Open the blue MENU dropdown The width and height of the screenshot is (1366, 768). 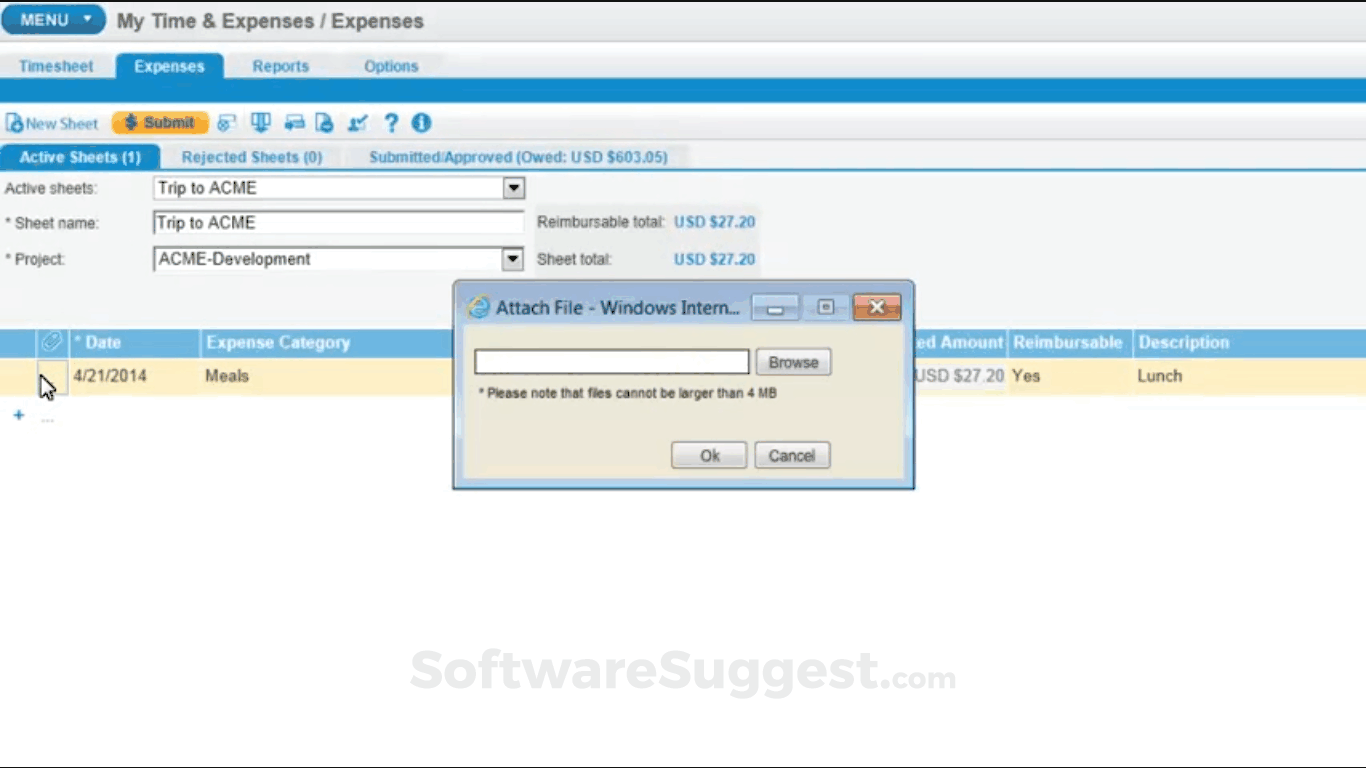pos(53,20)
